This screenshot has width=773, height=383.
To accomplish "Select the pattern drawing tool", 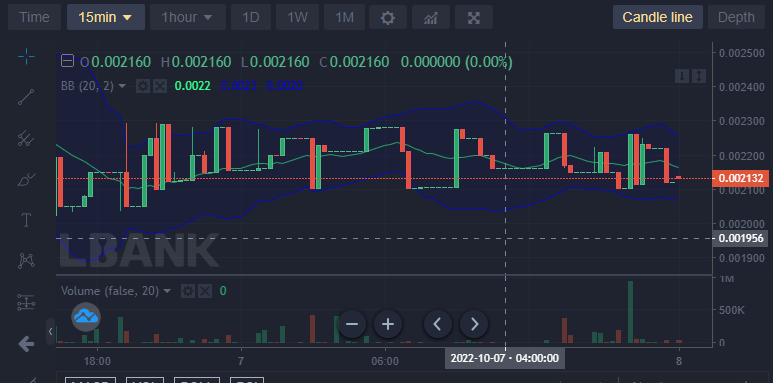I will tap(26, 261).
